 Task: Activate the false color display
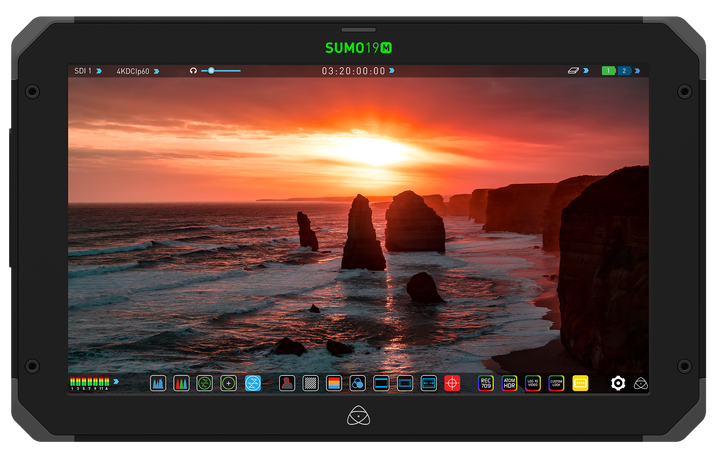click(334, 383)
